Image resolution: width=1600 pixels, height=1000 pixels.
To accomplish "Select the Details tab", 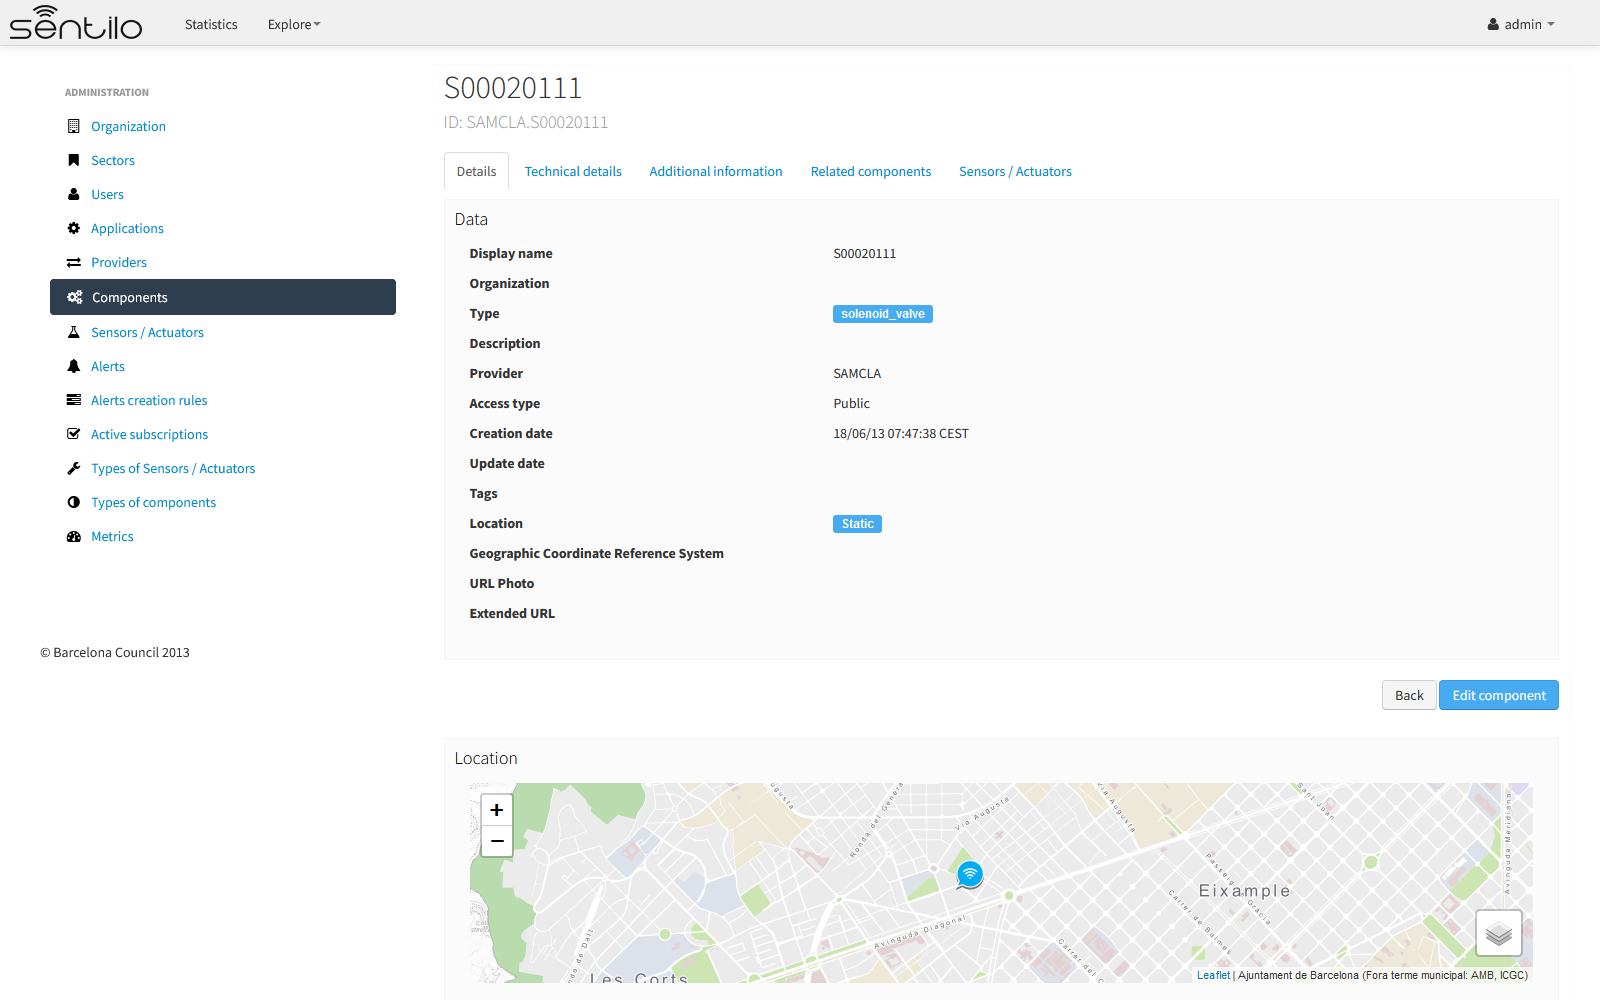I will [476, 171].
